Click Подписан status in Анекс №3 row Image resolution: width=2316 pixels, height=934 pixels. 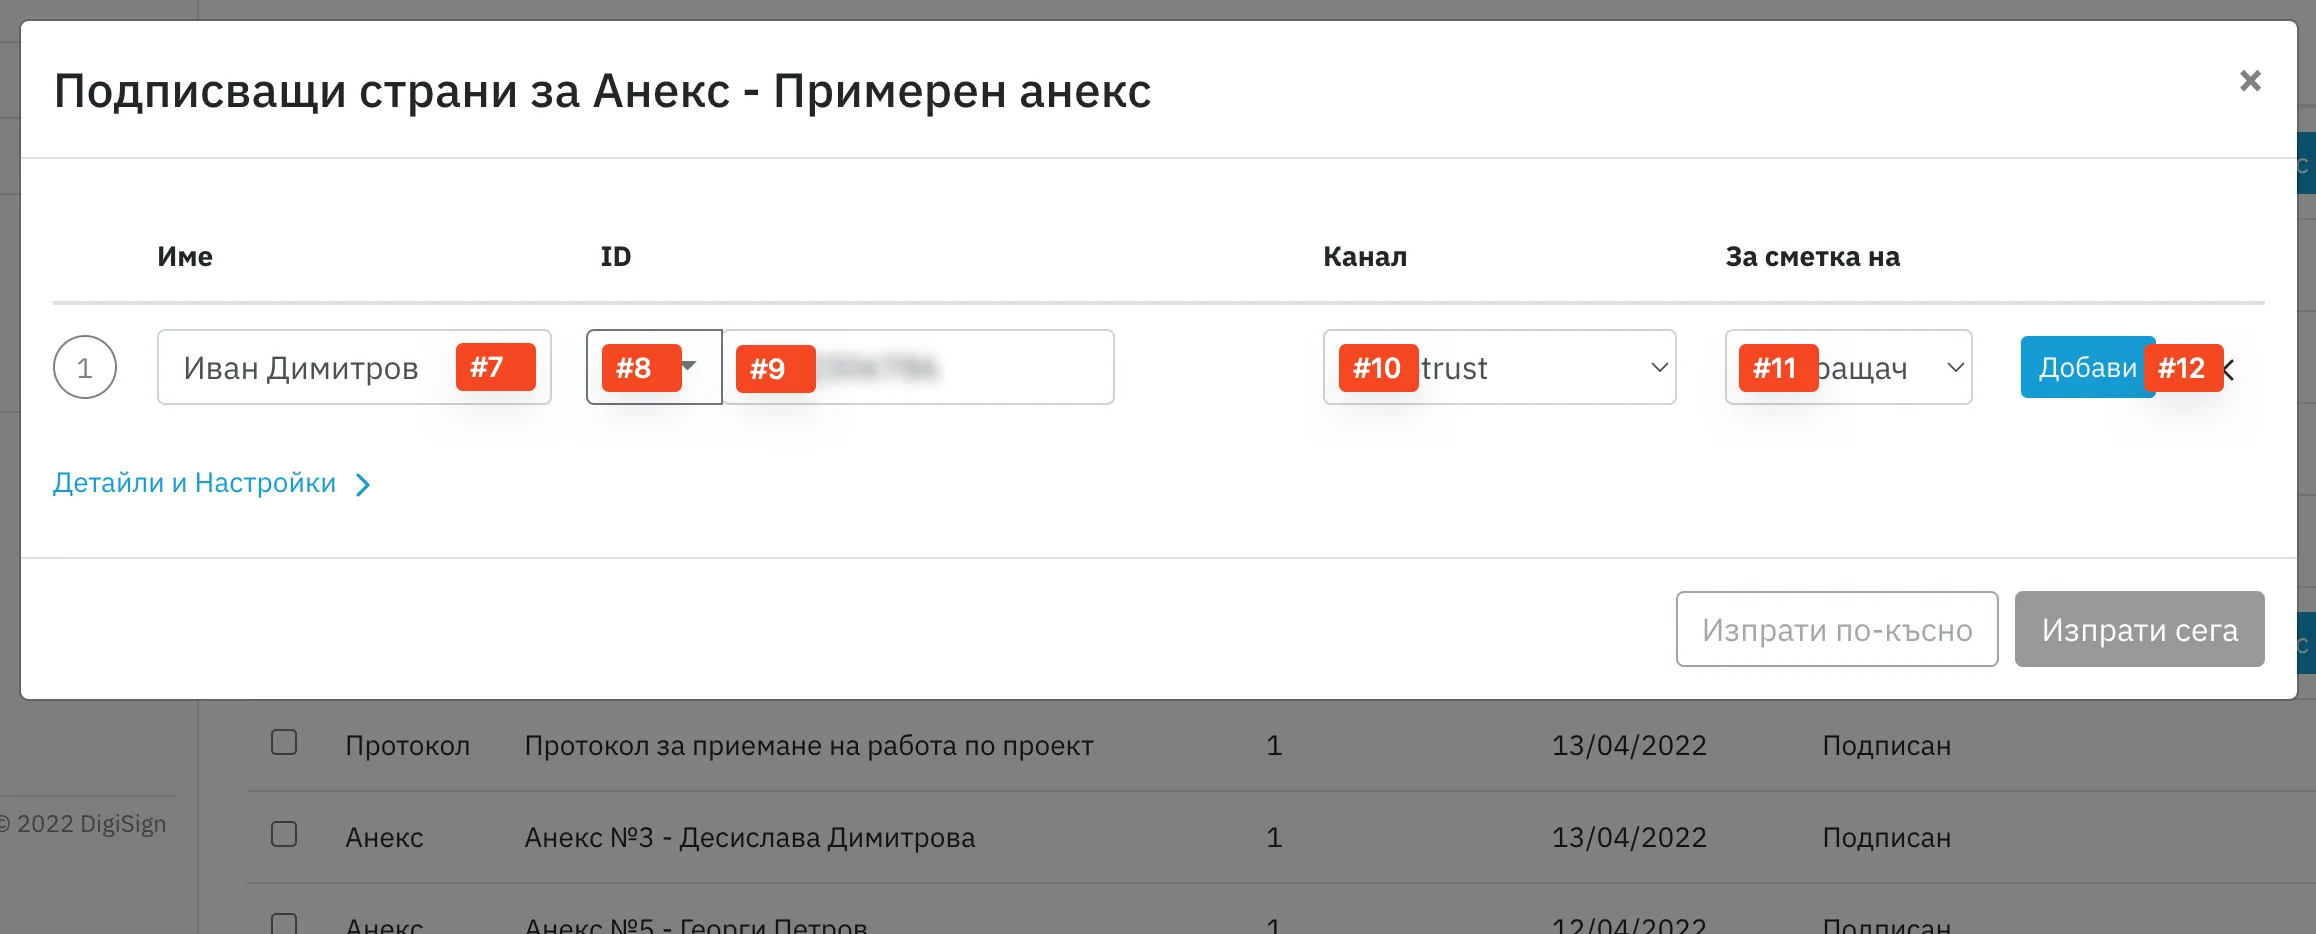1887,838
